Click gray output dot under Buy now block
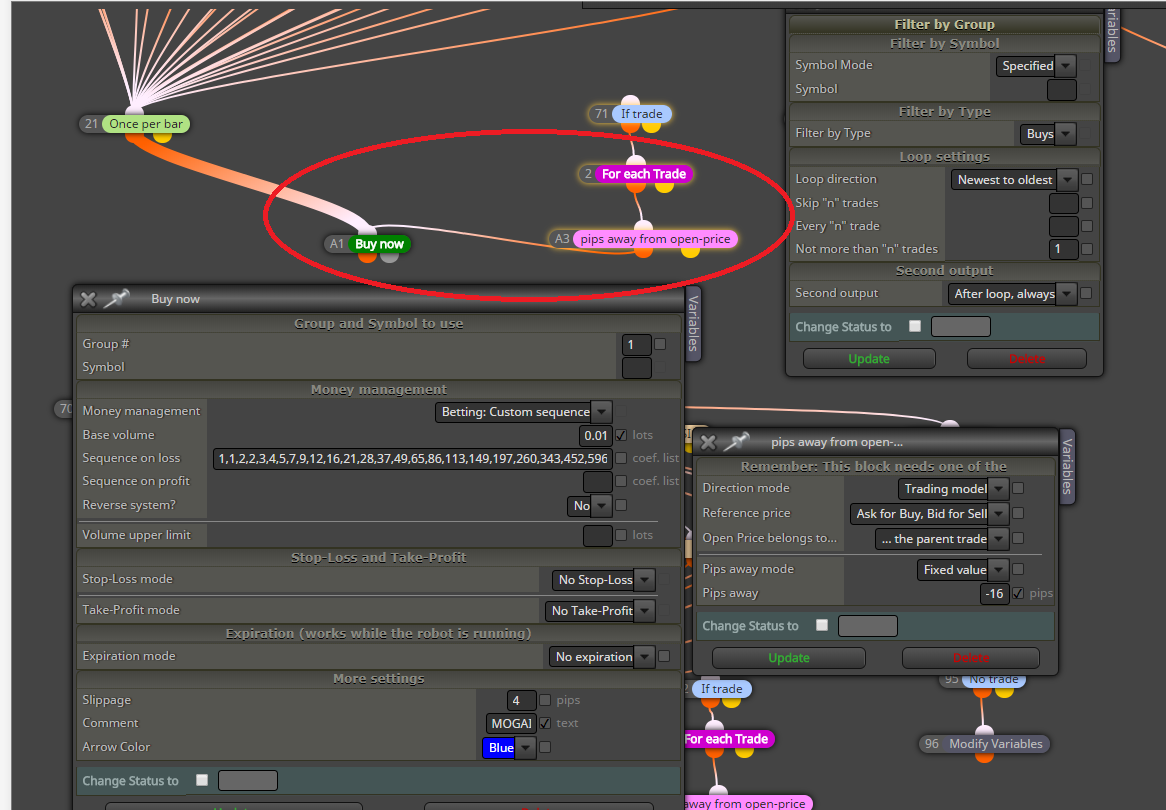Screen dimensions: 1166x810 click(x=389, y=257)
